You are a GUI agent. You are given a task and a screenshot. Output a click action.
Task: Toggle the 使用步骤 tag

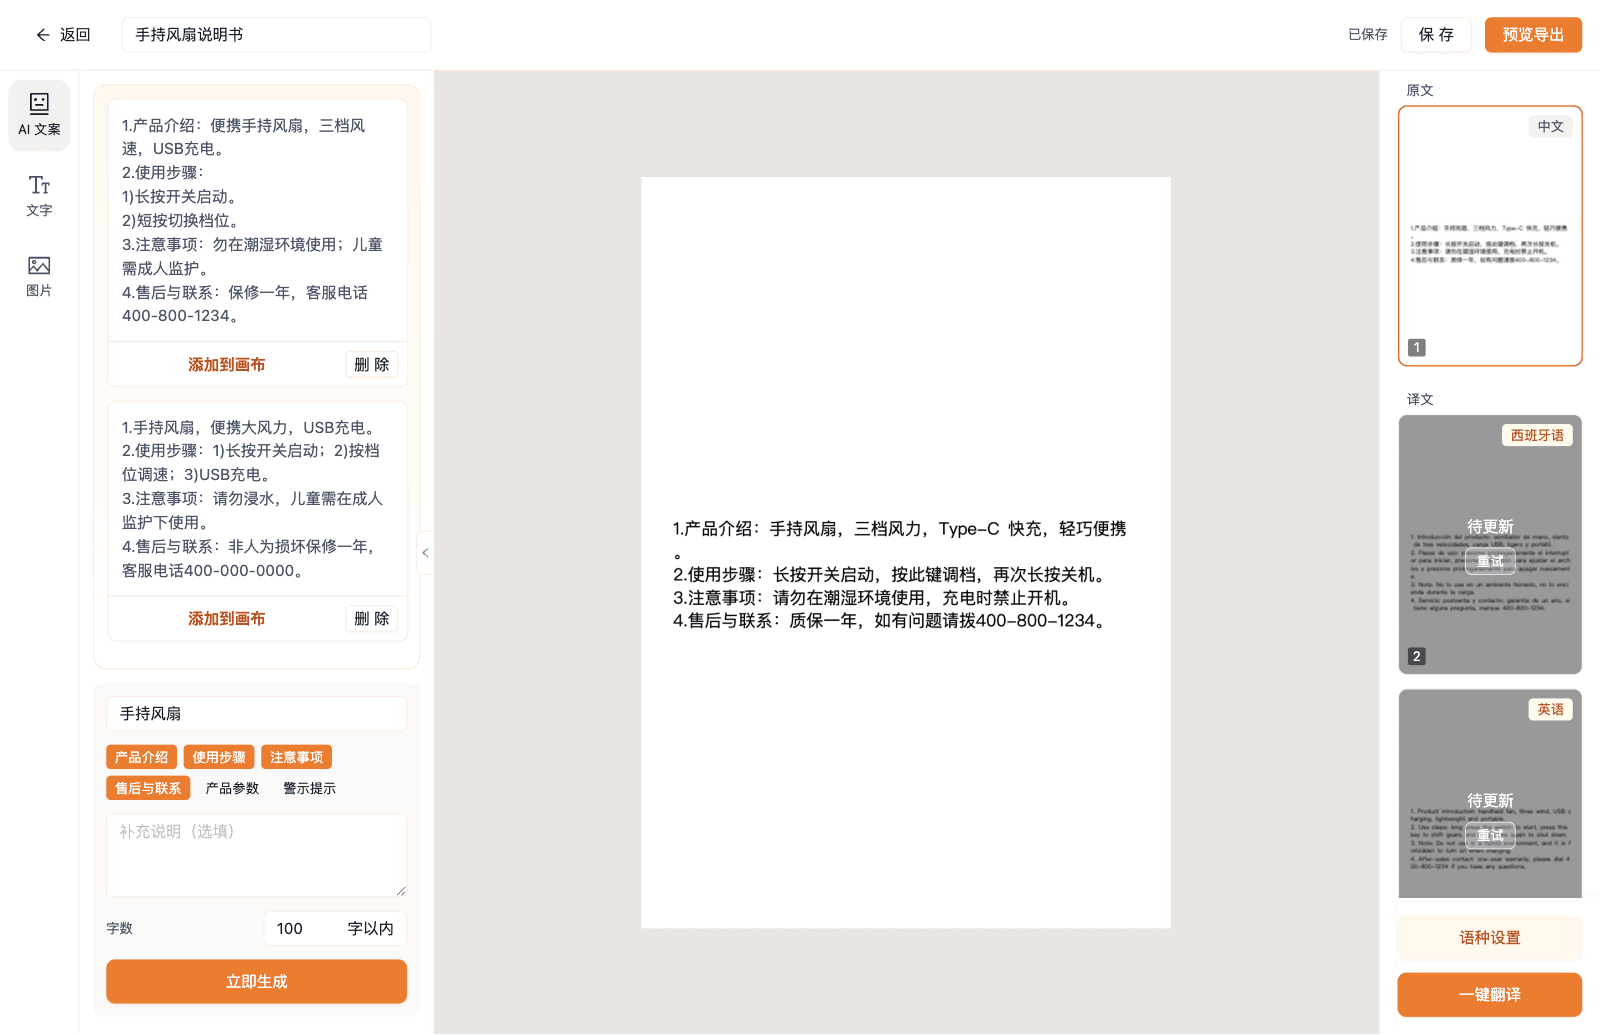[219, 758]
